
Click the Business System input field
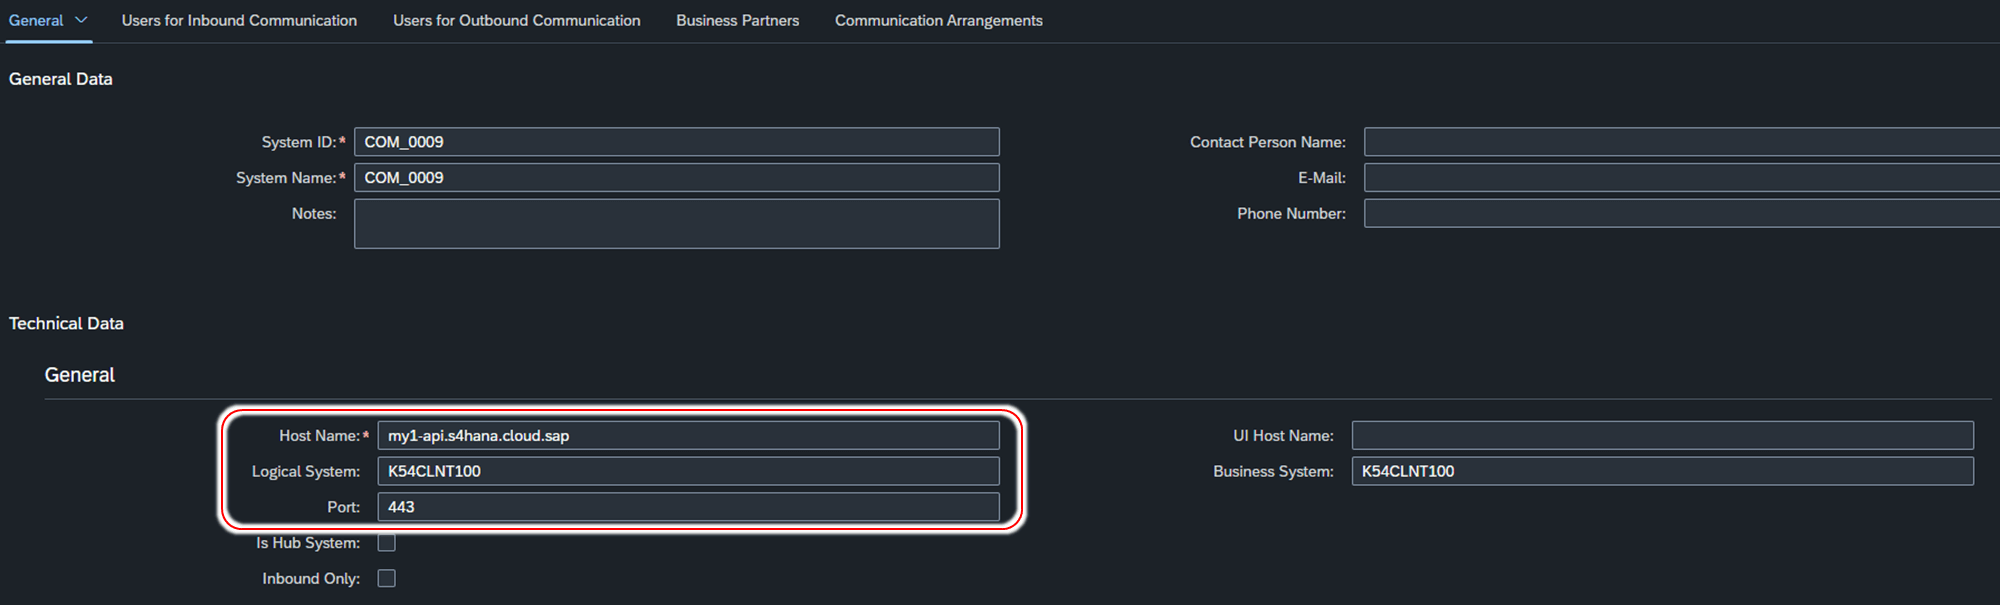point(1662,471)
